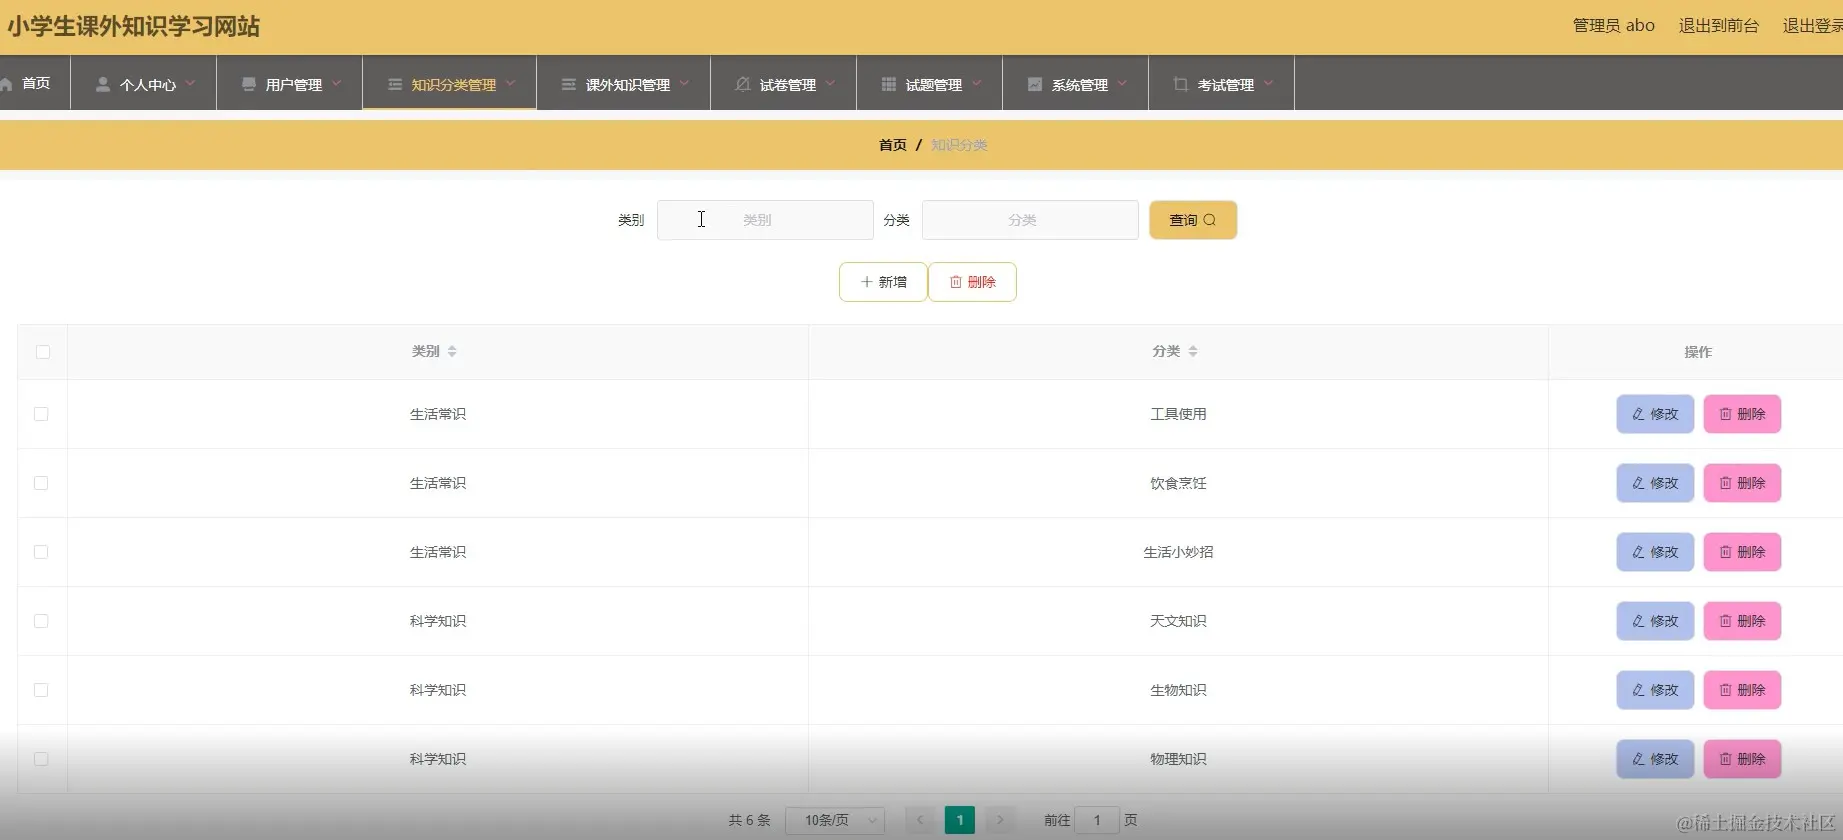
Task: Click 删除 button for 生物知识 row
Action: click(x=1742, y=690)
